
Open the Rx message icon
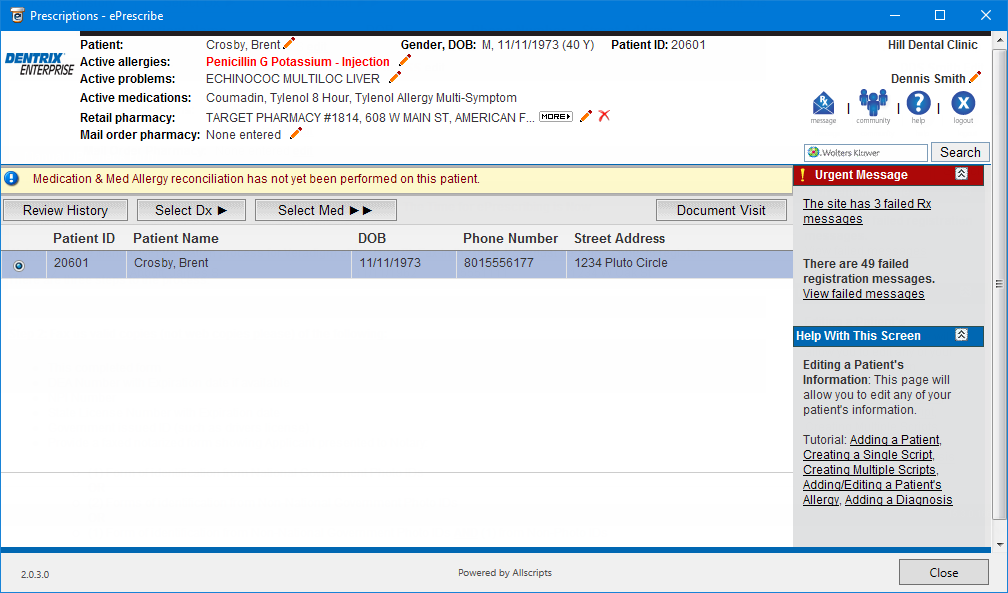coord(823,104)
